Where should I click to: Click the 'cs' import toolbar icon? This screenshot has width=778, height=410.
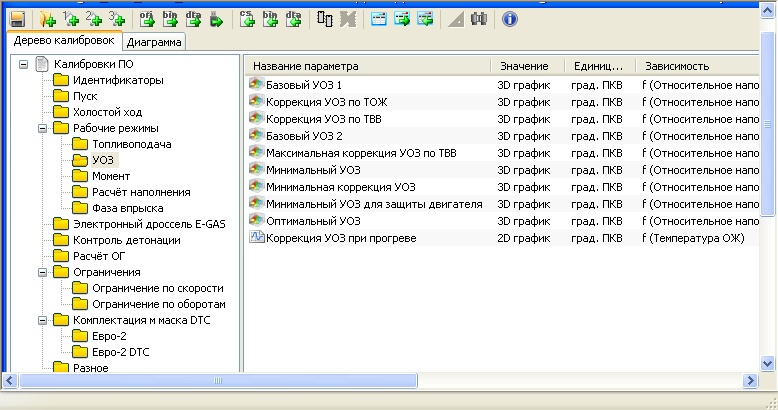pos(248,18)
